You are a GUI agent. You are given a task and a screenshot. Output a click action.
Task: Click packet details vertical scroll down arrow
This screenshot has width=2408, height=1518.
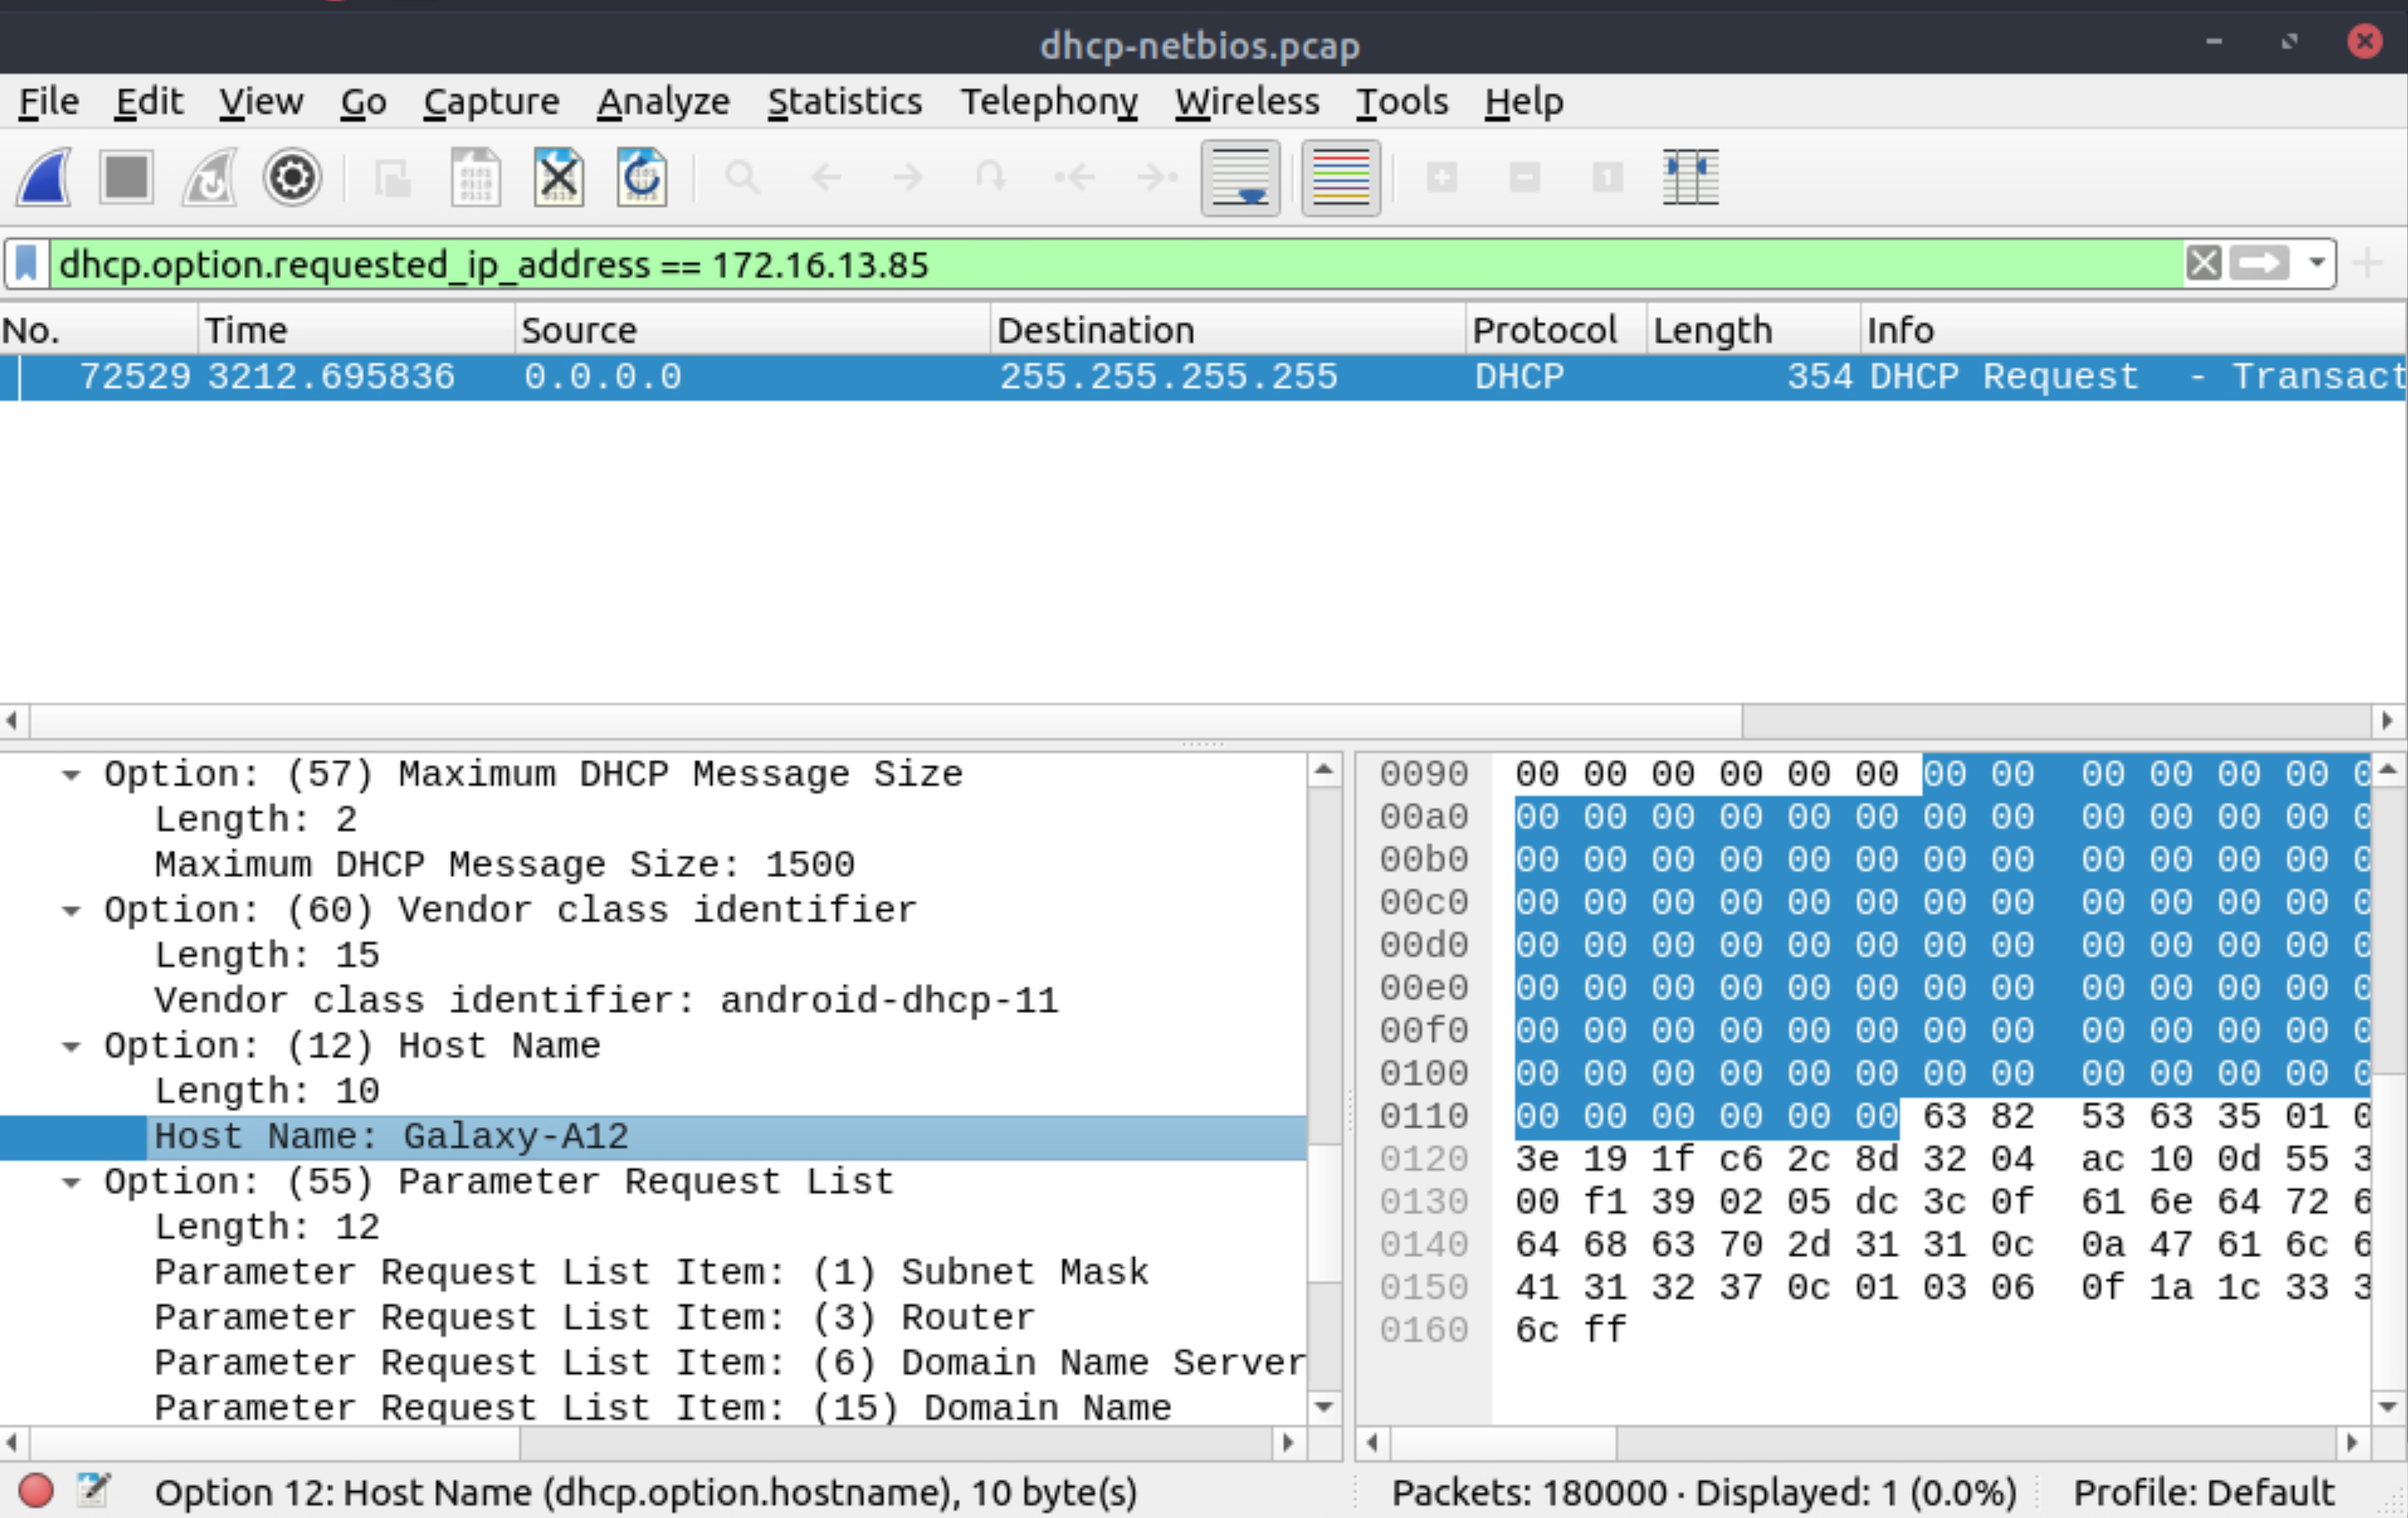coord(1324,1408)
